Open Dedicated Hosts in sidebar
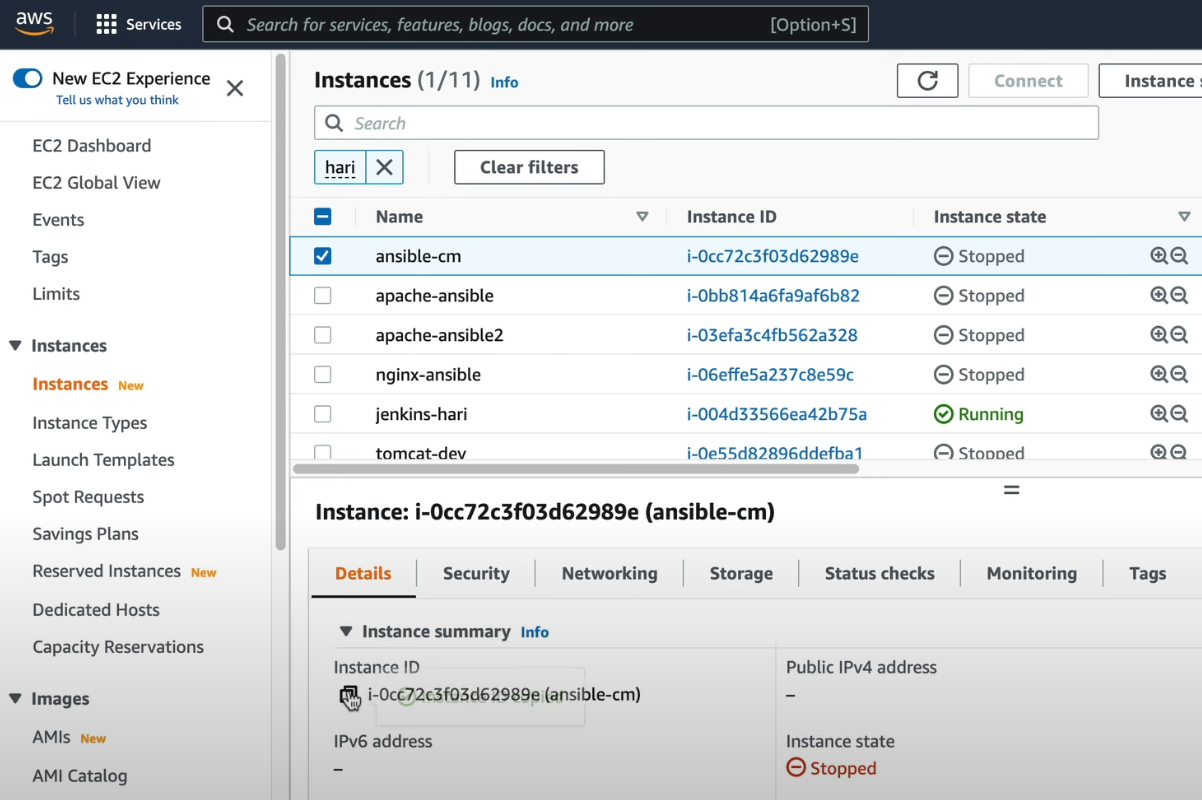 (x=96, y=610)
